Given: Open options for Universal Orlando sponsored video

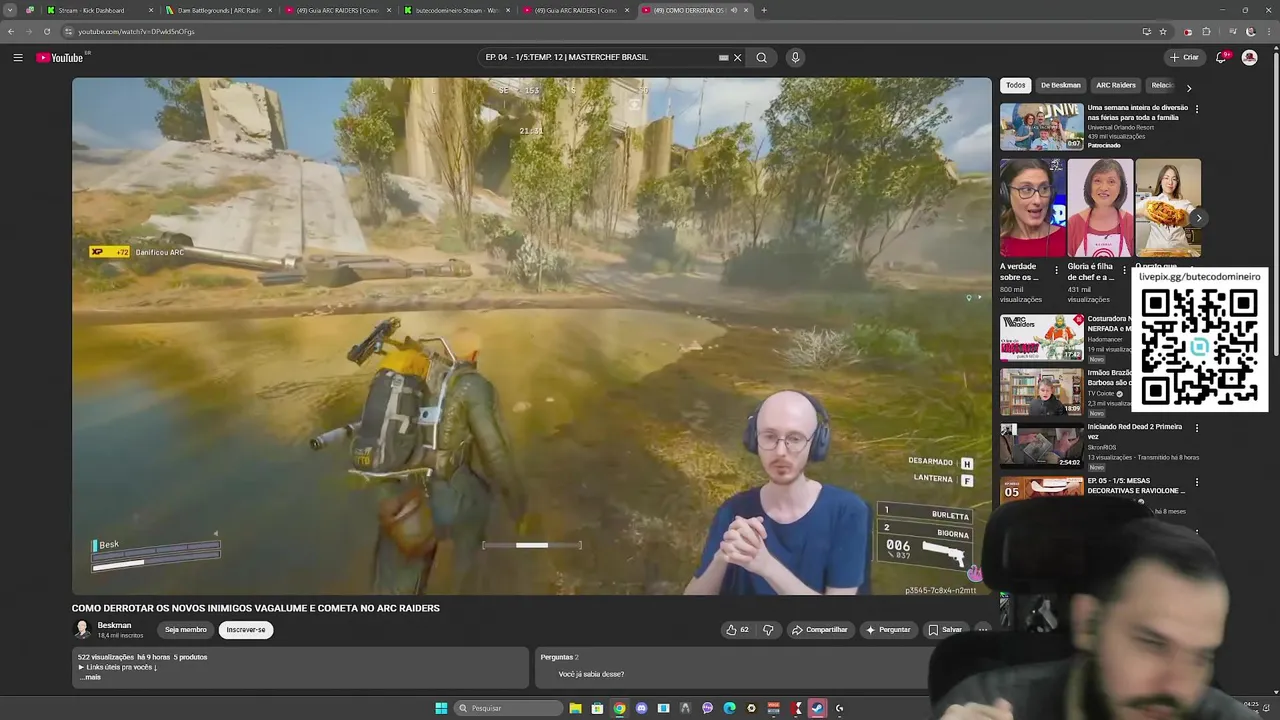Looking at the screenshot, I should click(x=1197, y=108).
